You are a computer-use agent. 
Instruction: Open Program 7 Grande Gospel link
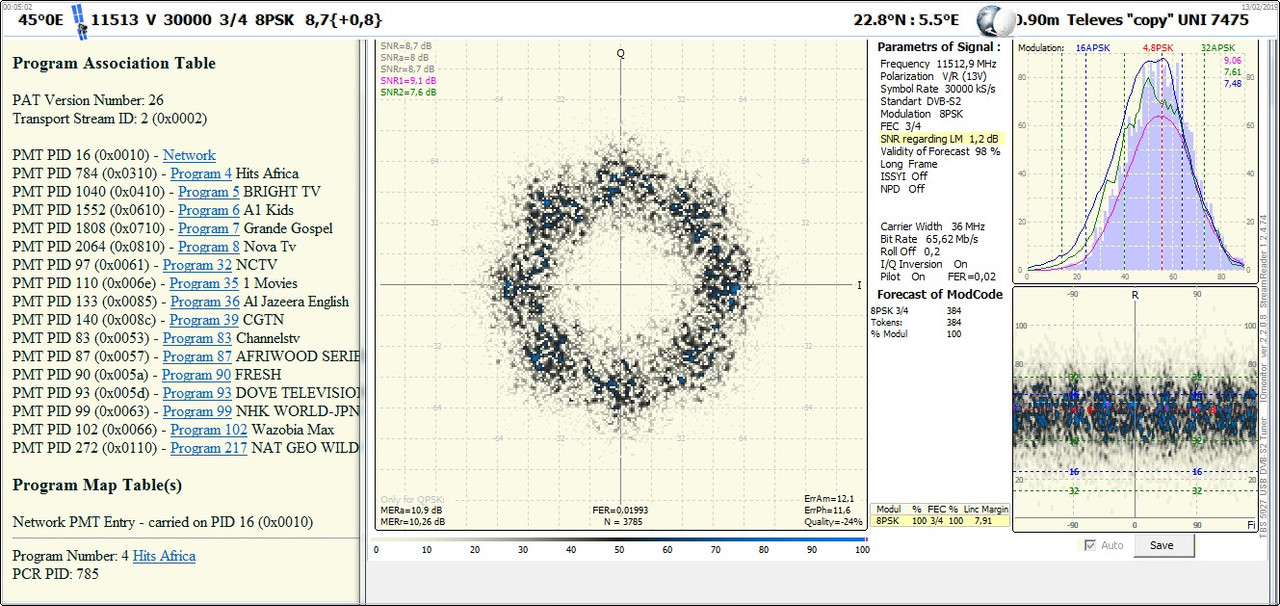(209, 228)
